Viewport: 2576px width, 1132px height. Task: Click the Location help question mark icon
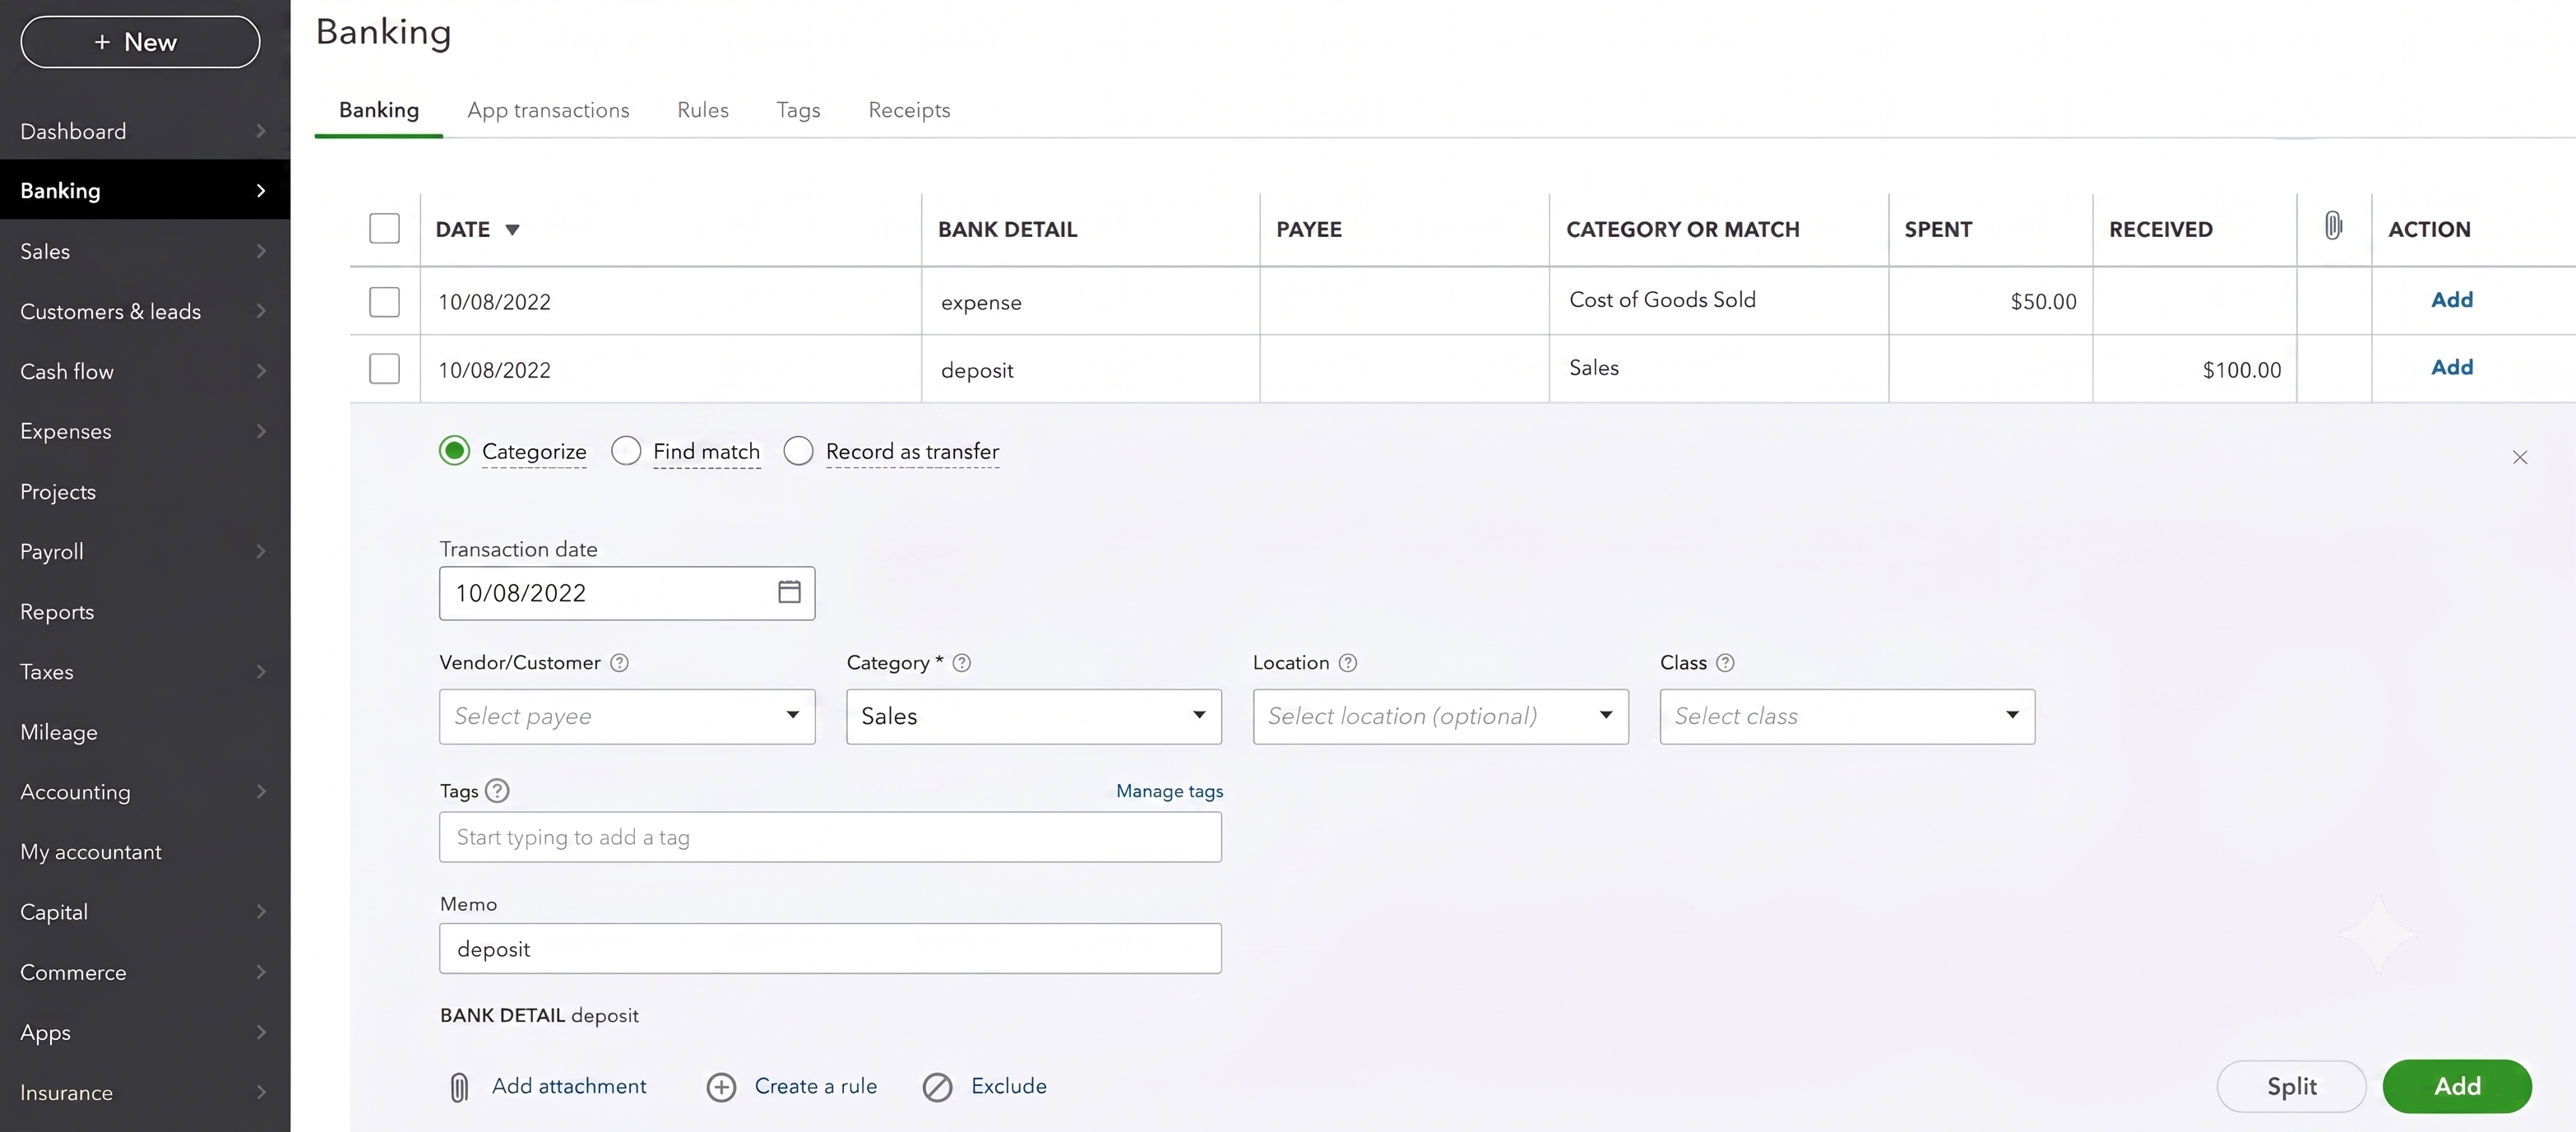(x=1347, y=663)
